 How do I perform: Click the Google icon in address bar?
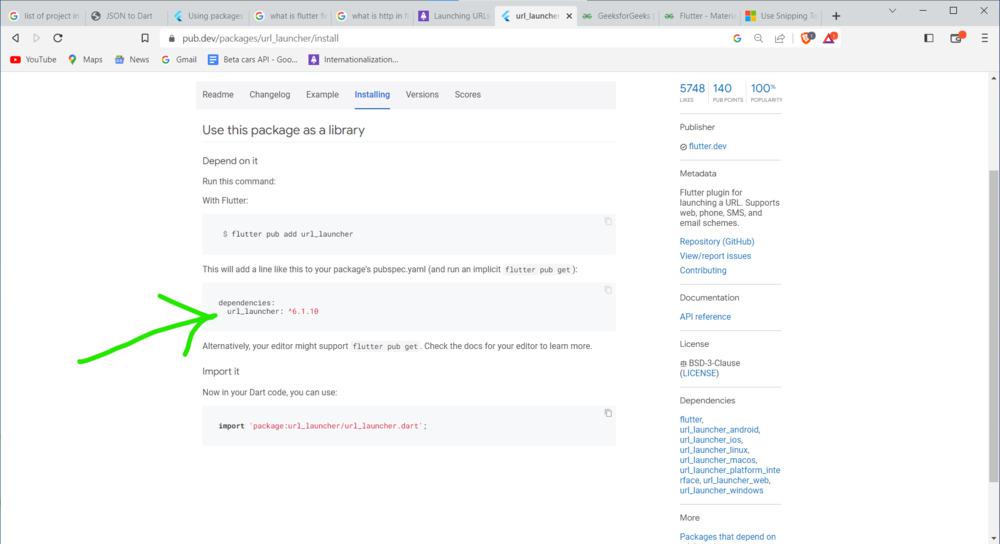tap(737, 38)
